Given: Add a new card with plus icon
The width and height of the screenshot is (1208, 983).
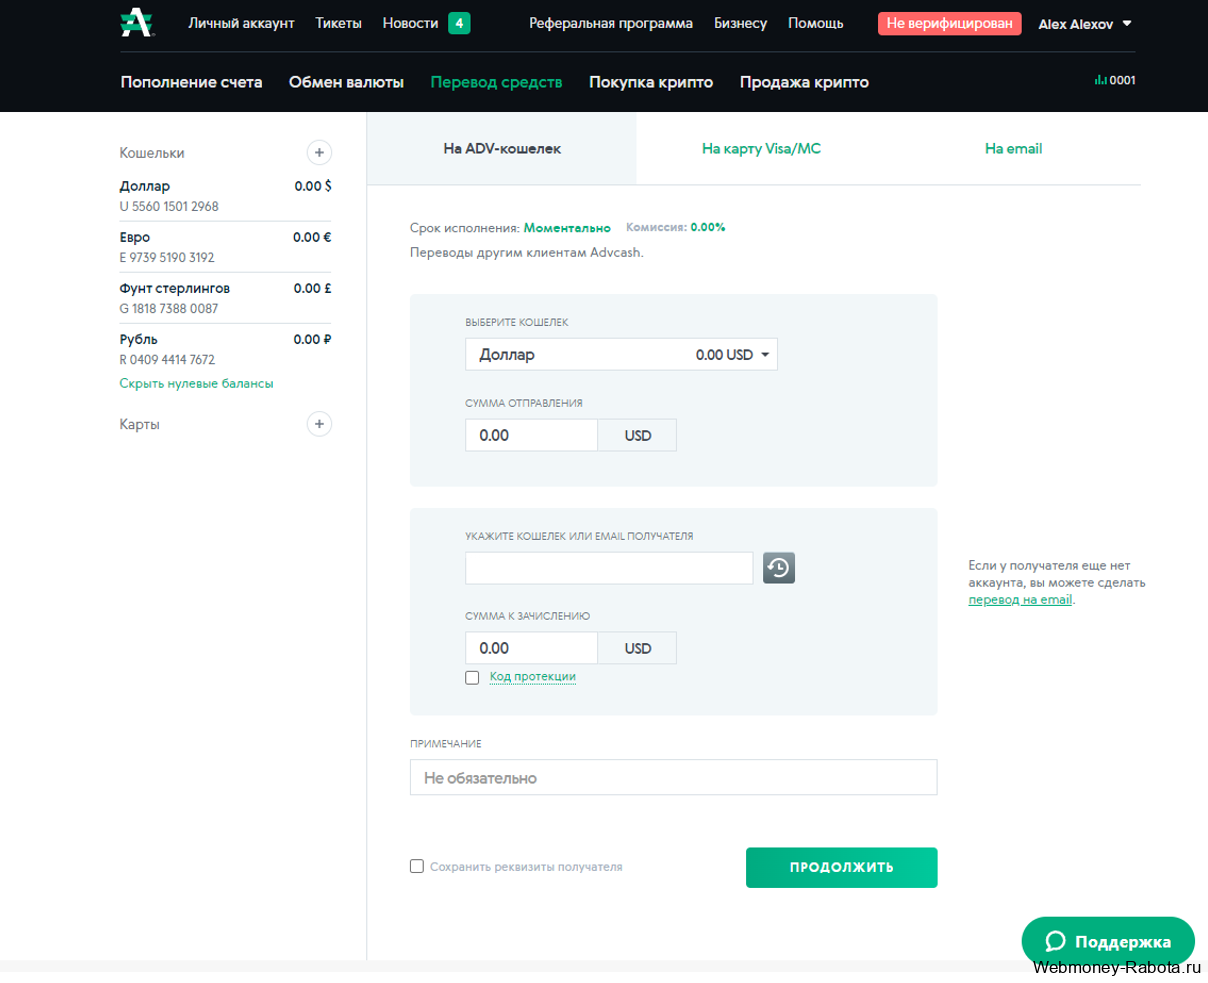Looking at the screenshot, I should (319, 424).
